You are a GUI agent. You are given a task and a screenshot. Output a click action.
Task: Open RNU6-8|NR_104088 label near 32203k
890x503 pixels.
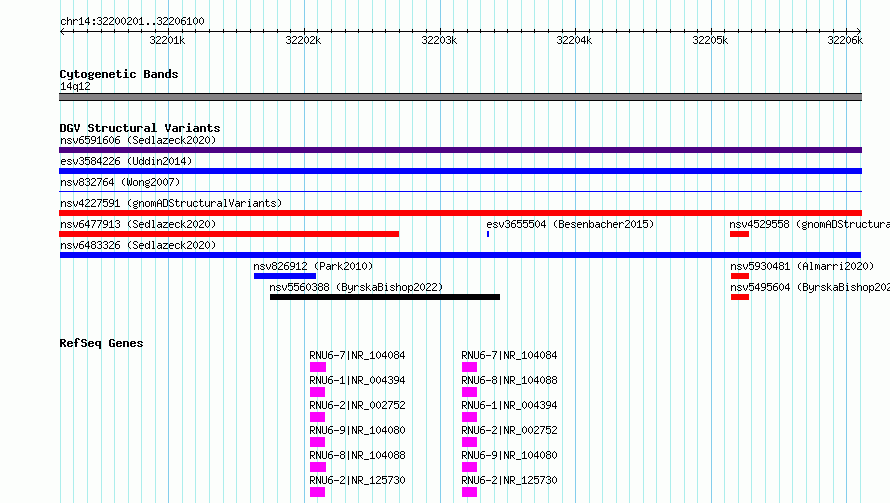pyautogui.click(x=509, y=380)
